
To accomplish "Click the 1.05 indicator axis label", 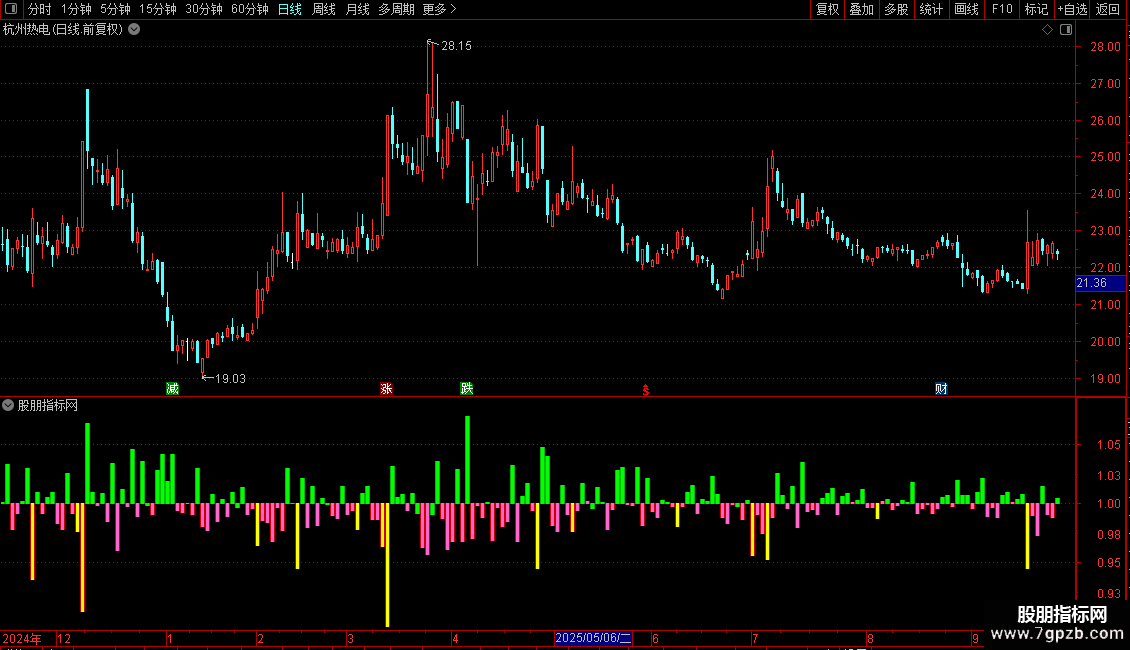I will pyautogui.click(x=1108, y=445).
